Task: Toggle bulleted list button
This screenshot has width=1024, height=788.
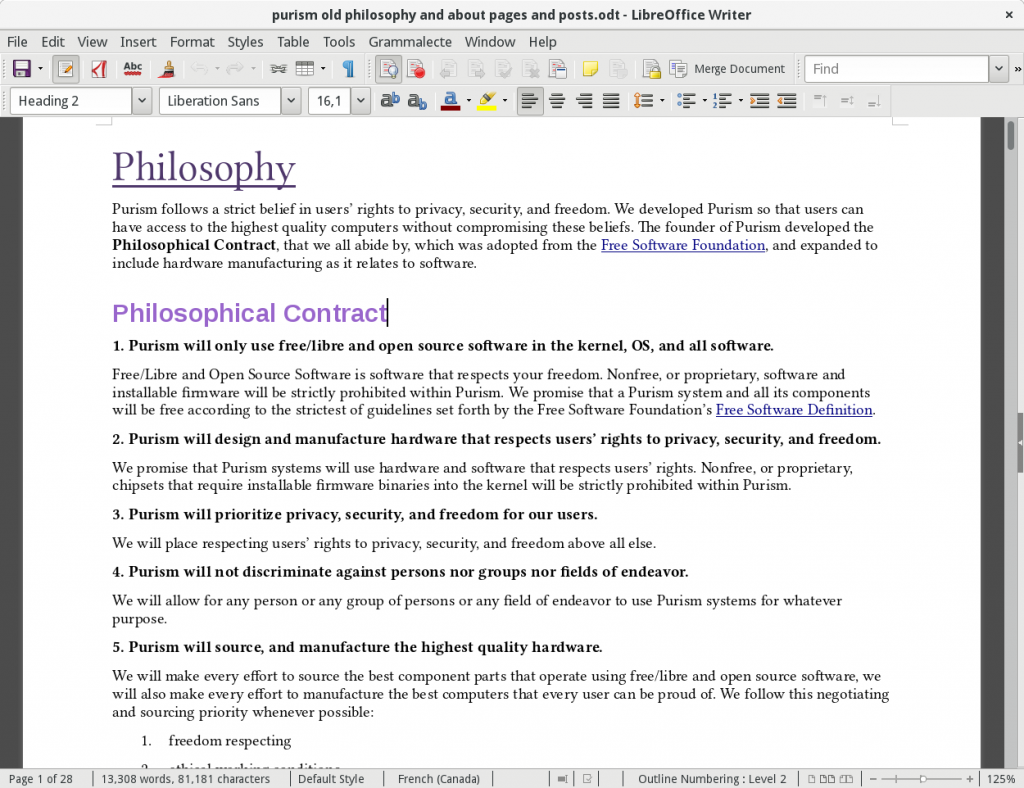Action: [686, 101]
